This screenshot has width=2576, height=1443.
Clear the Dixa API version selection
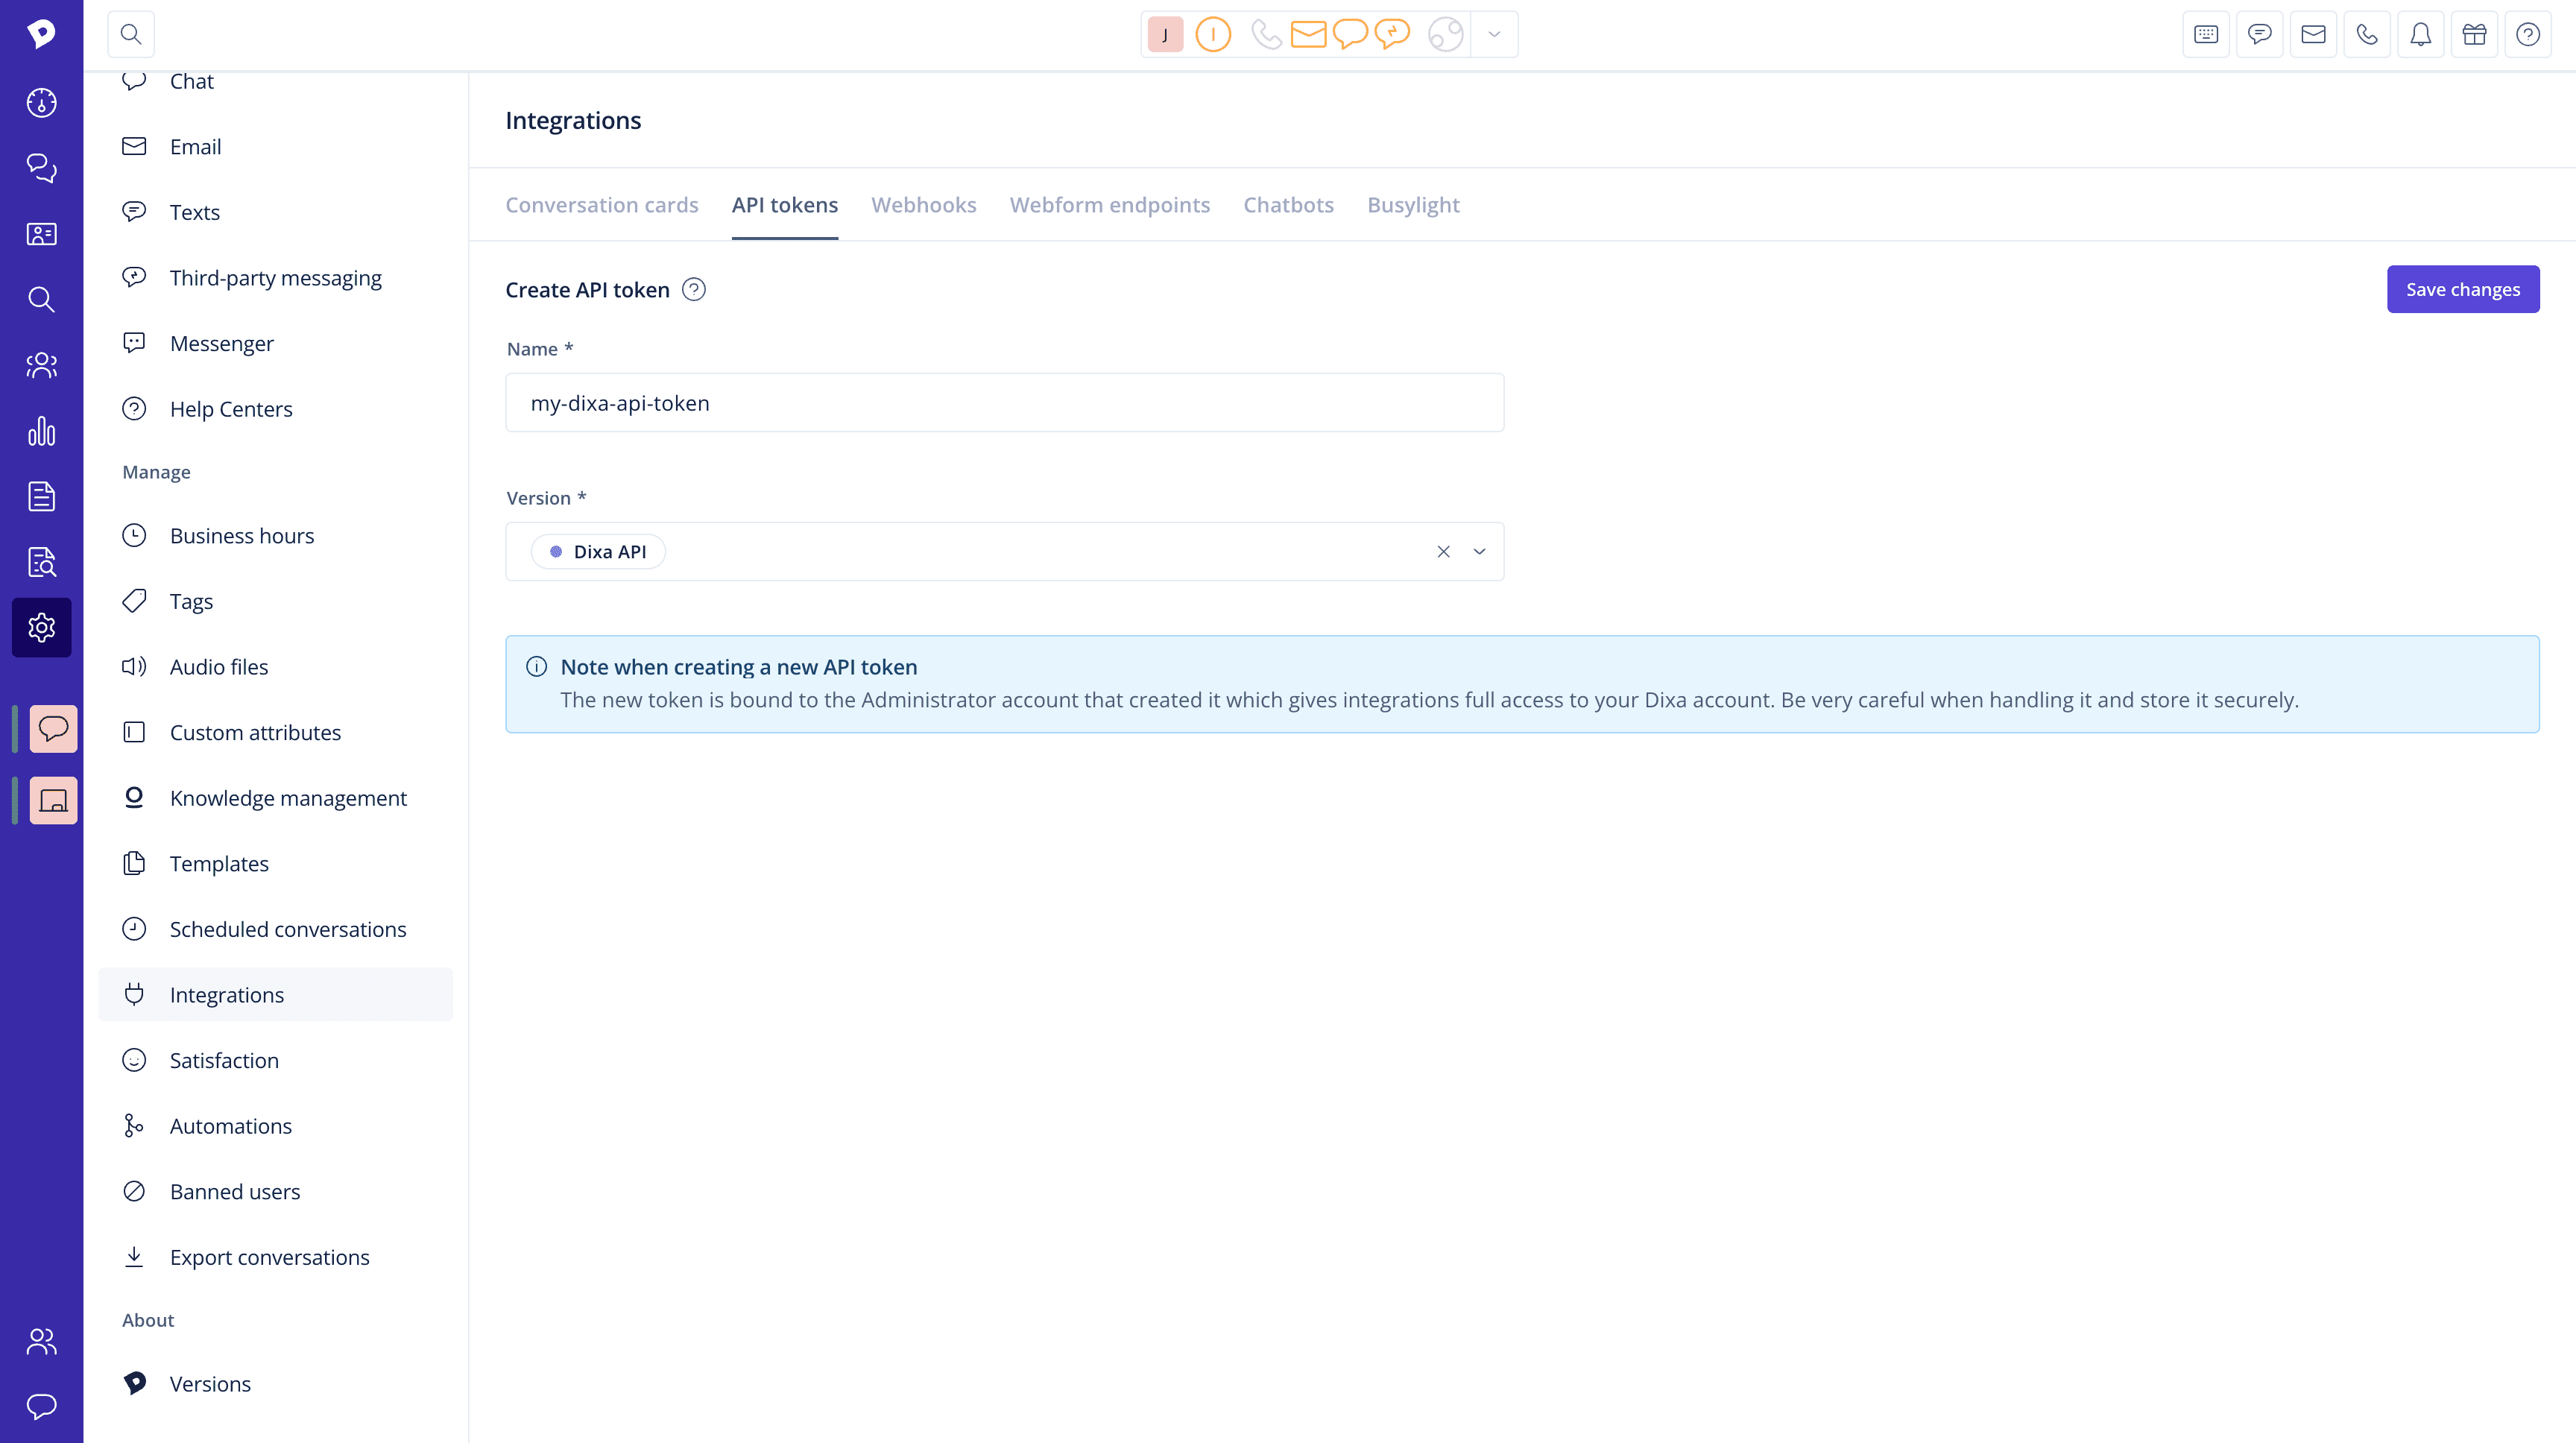pos(1443,552)
